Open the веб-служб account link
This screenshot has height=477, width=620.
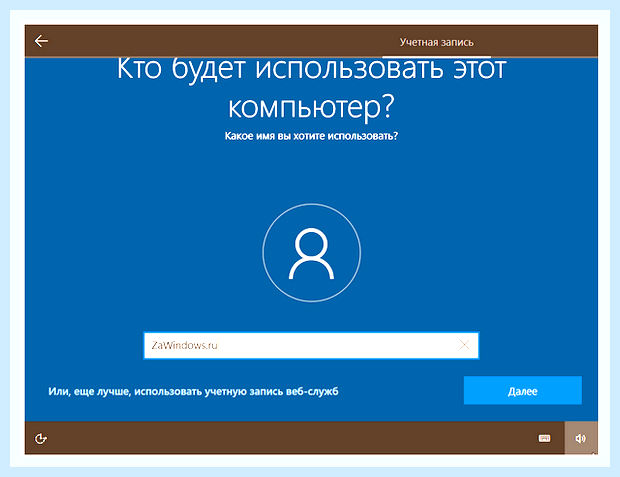tap(193, 392)
